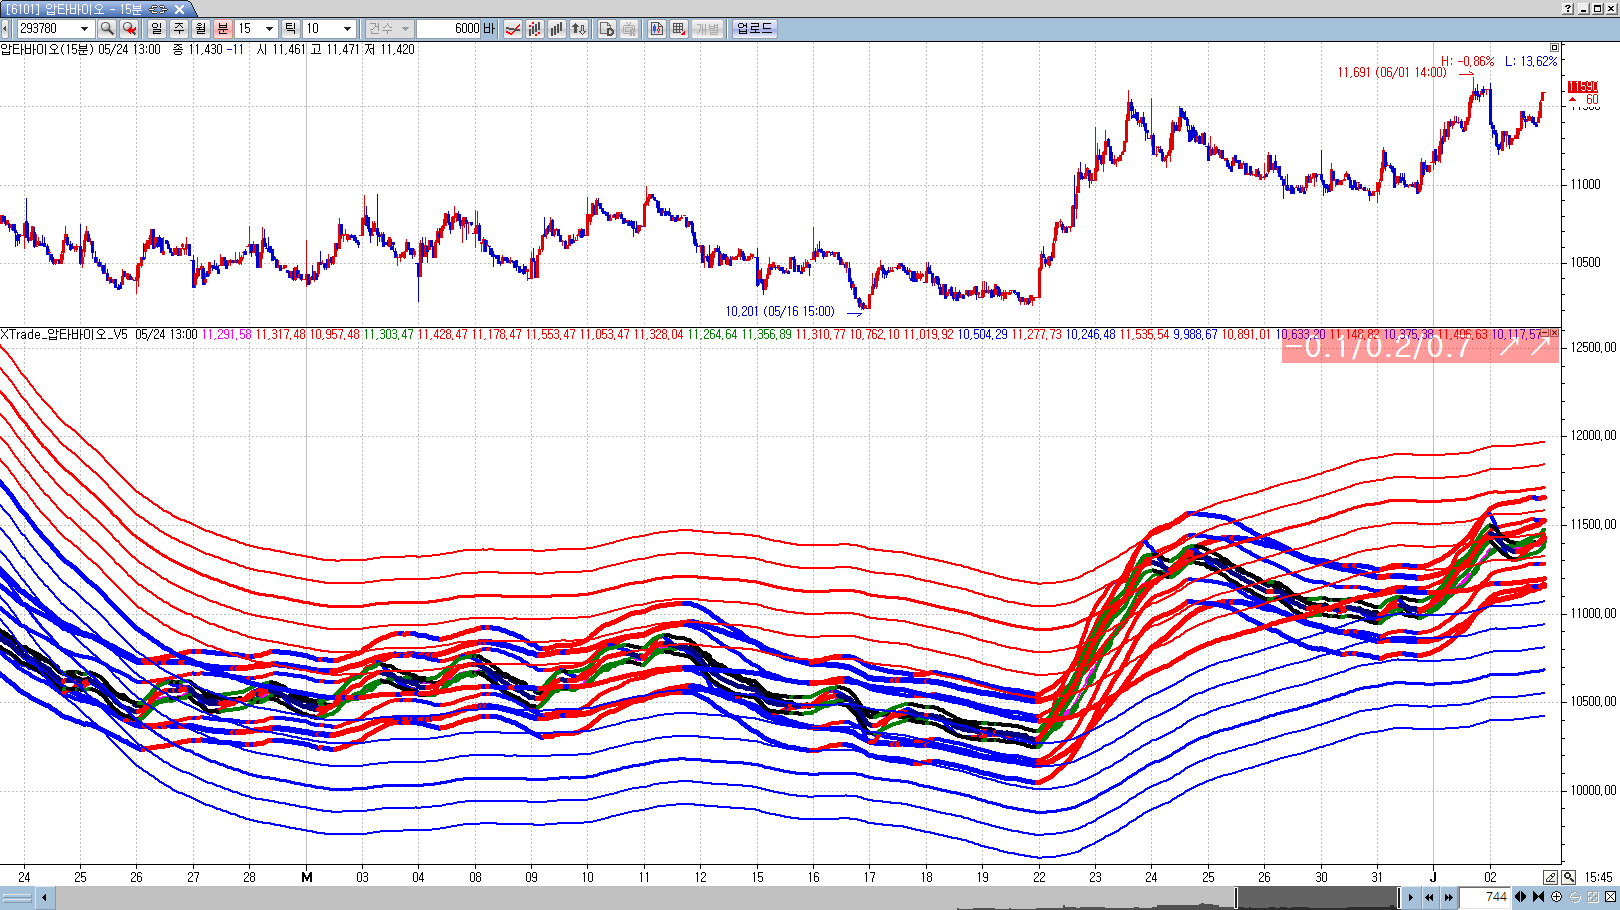Click the 744 bar count input field
The width and height of the screenshot is (1620, 910).
[x=1485, y=897]
